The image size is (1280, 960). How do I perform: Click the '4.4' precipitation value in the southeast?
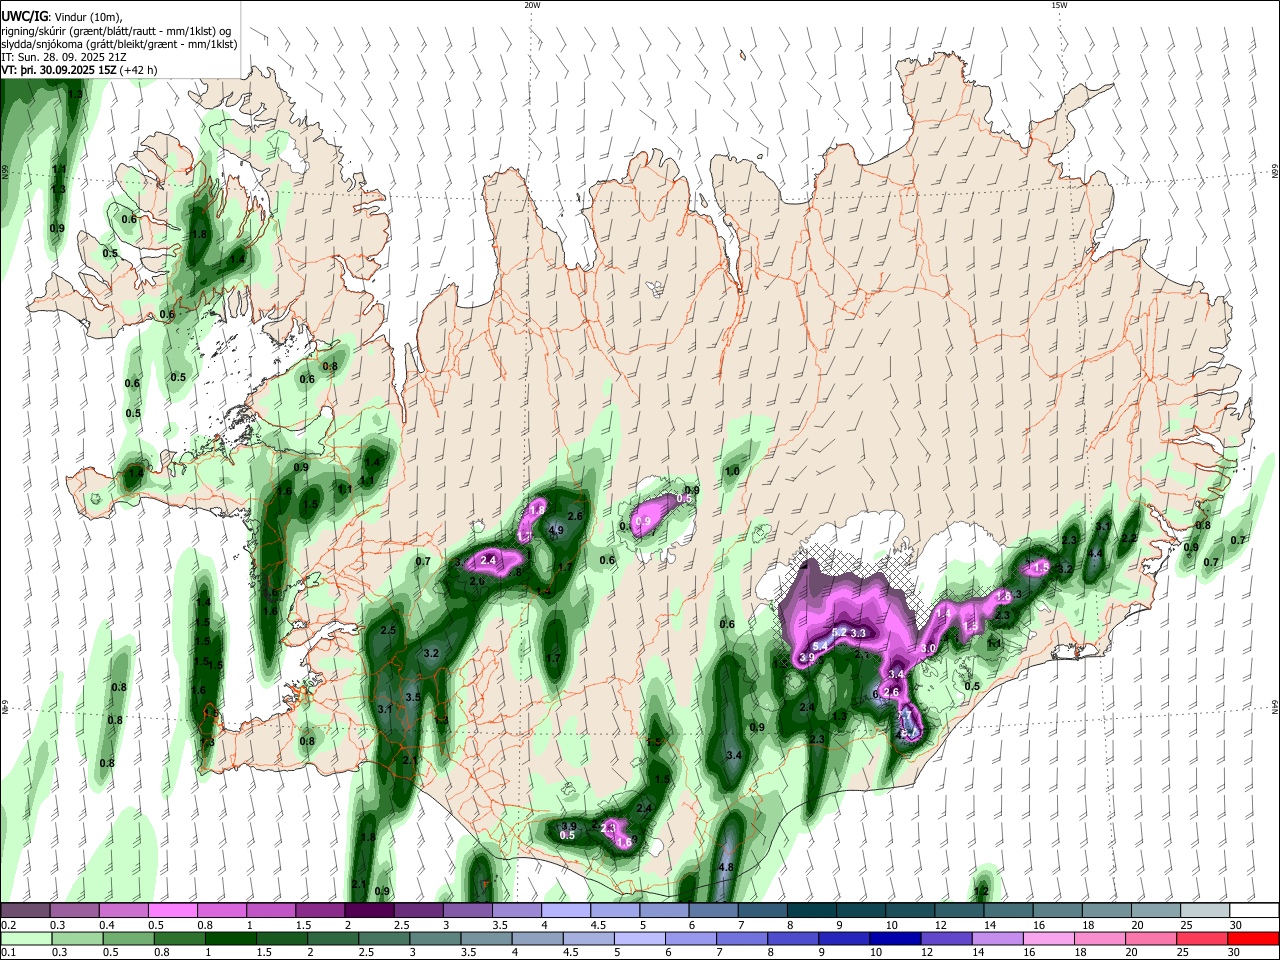1095,553
